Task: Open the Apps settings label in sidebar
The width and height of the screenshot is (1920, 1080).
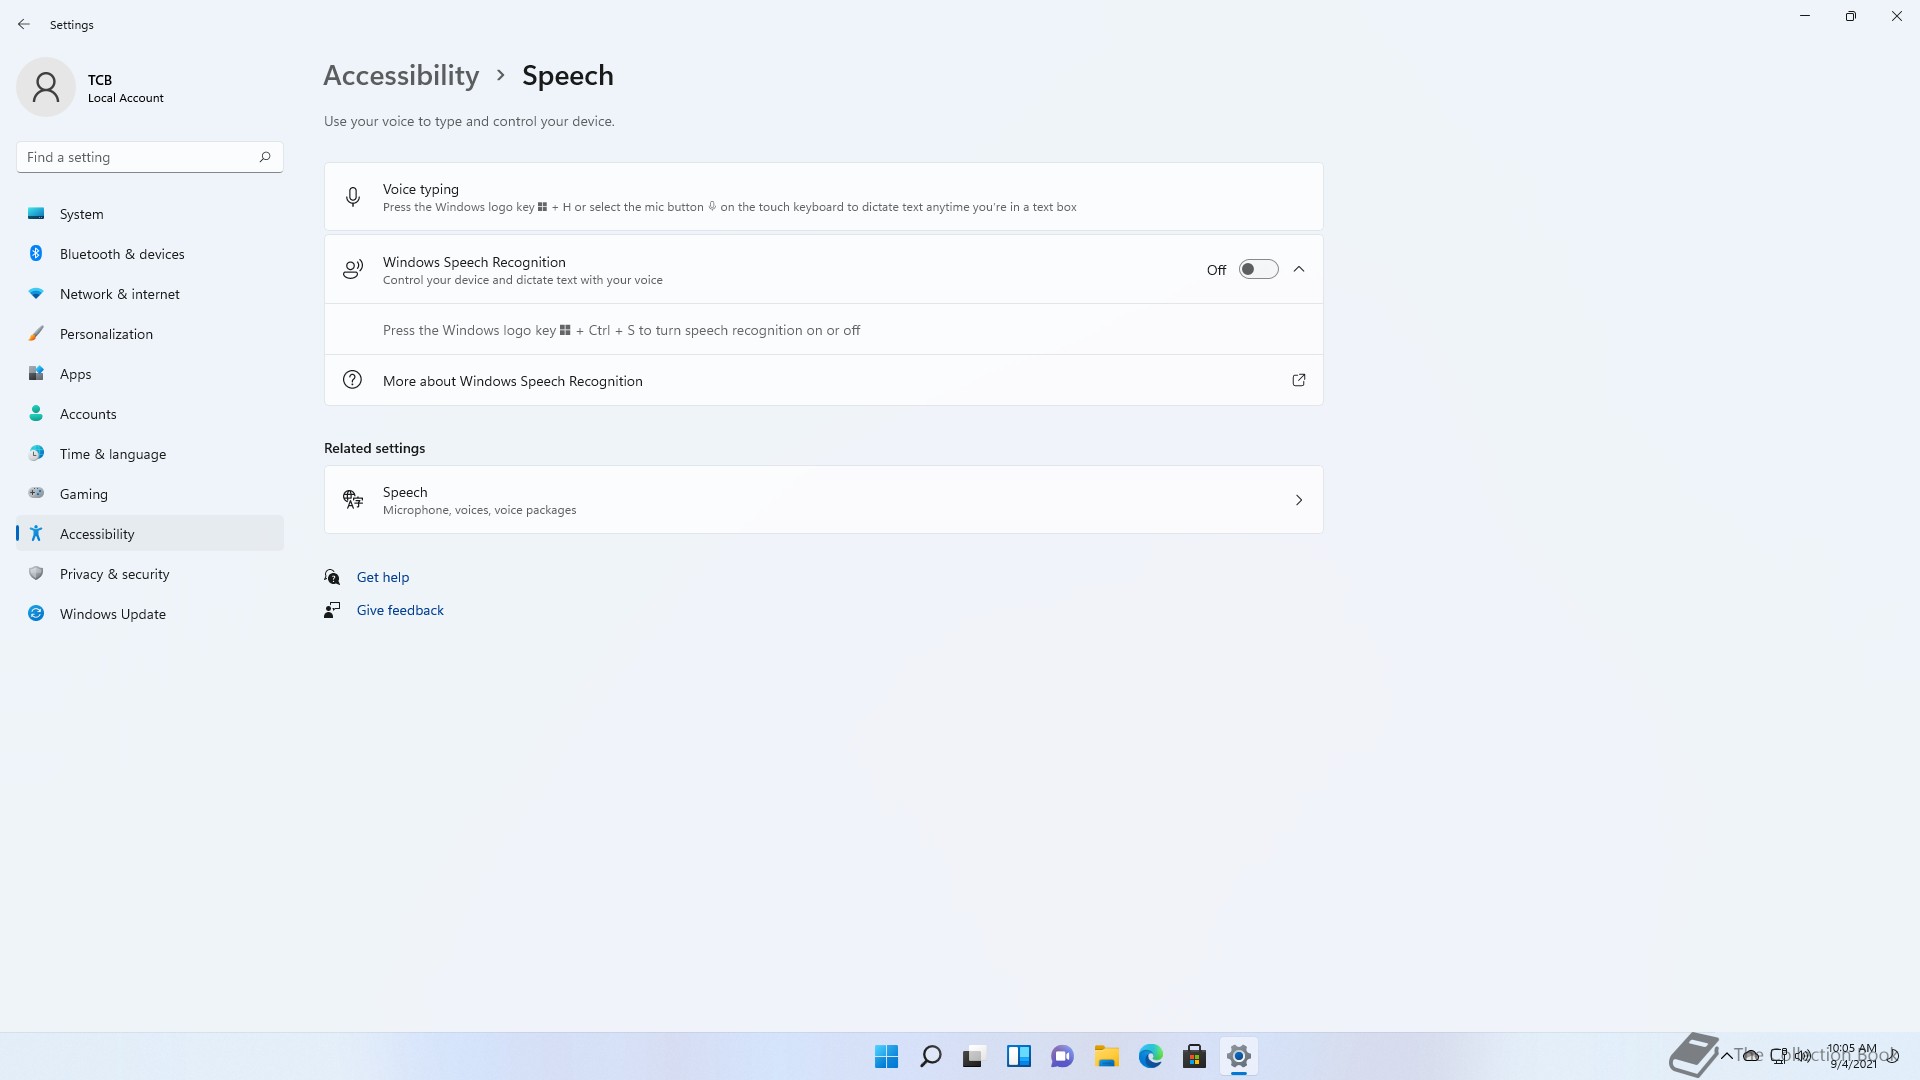Action: point(75,374)
